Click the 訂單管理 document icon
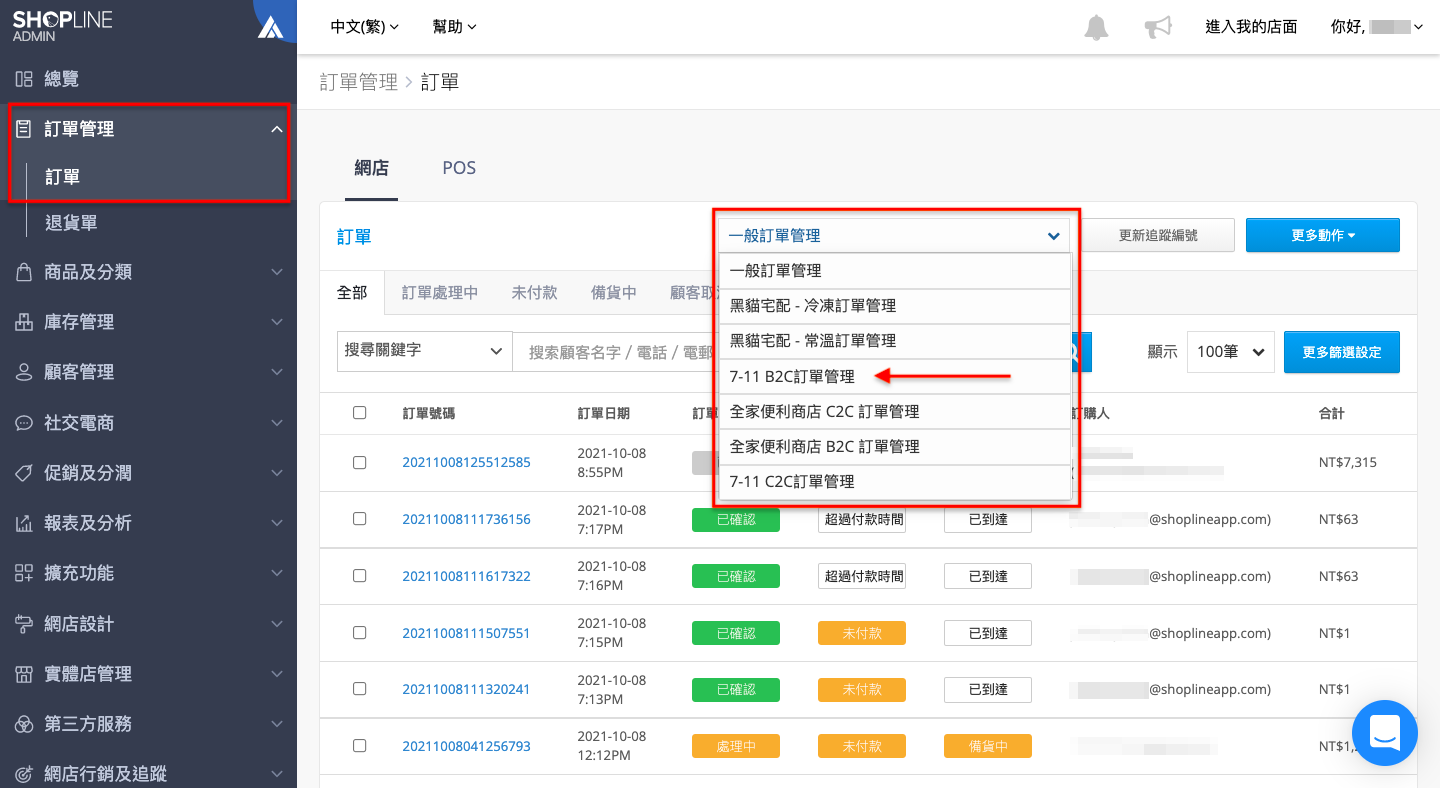 [24, 129]
